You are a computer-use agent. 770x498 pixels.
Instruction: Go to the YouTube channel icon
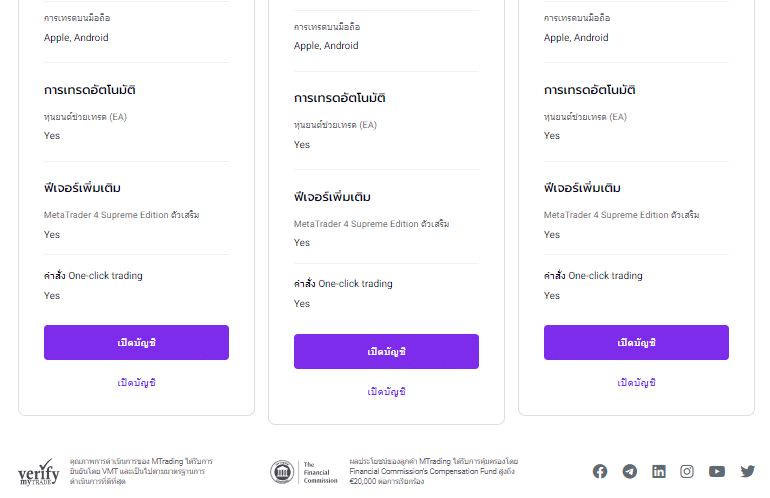(x=717, y=471)
